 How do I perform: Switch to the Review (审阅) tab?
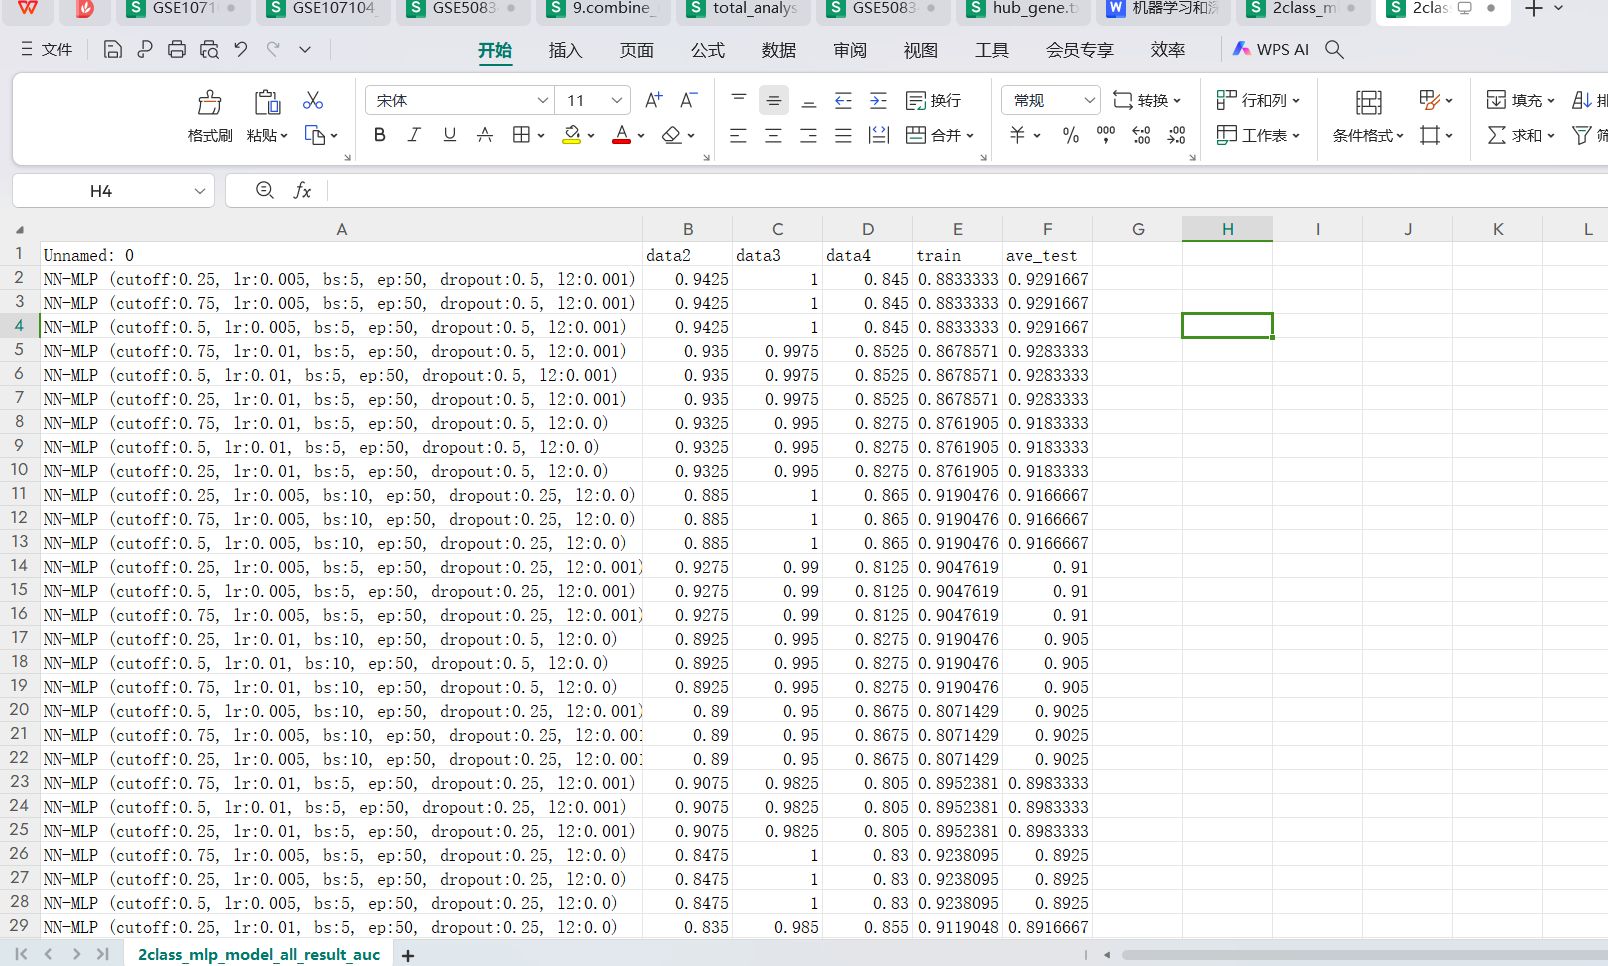click(850, 50)
